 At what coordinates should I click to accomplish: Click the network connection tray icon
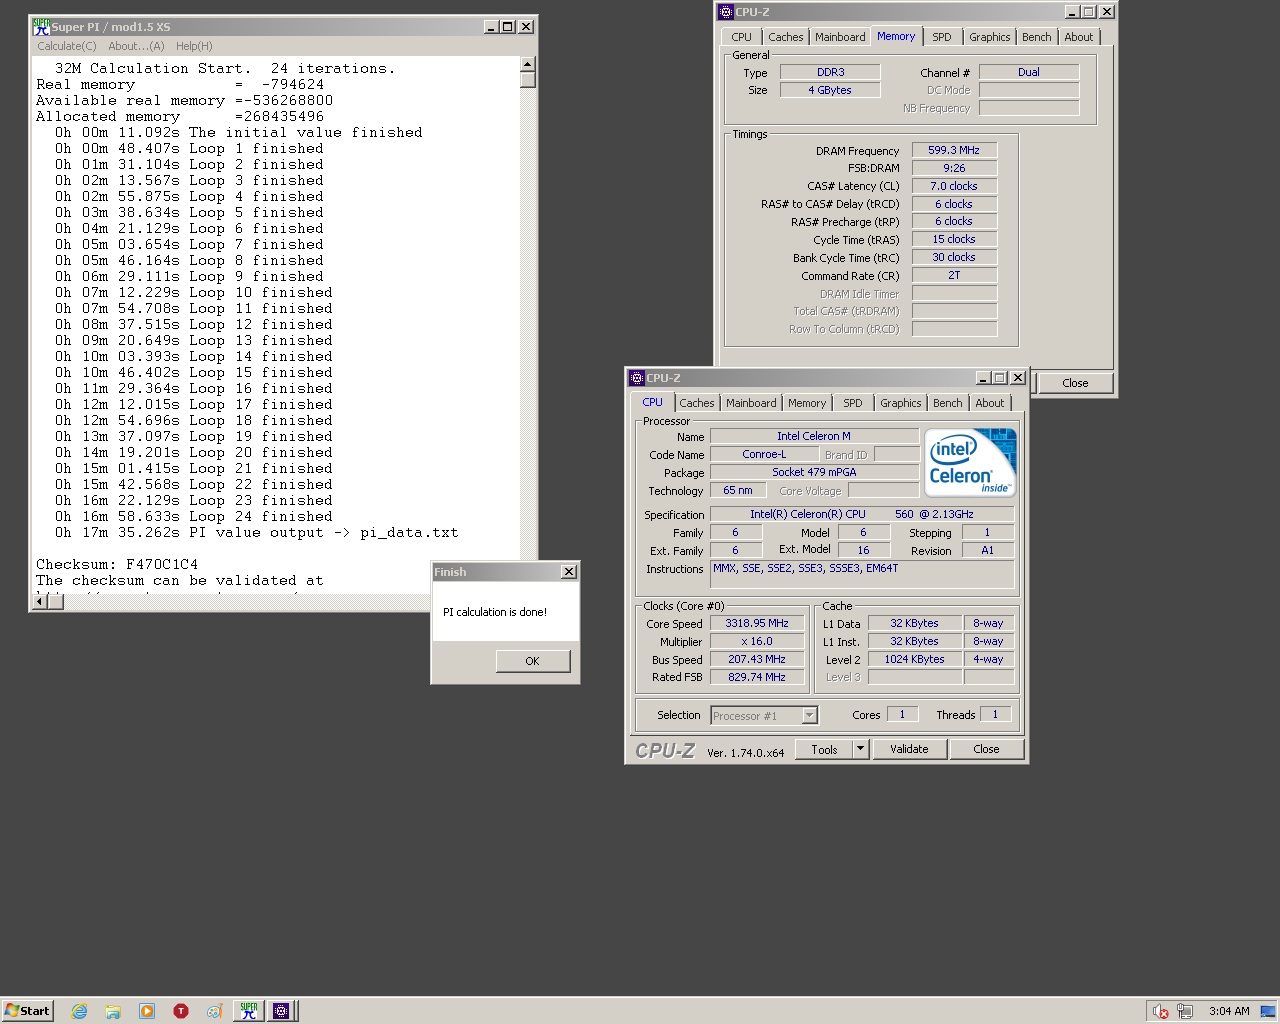coord(1185,1011)
